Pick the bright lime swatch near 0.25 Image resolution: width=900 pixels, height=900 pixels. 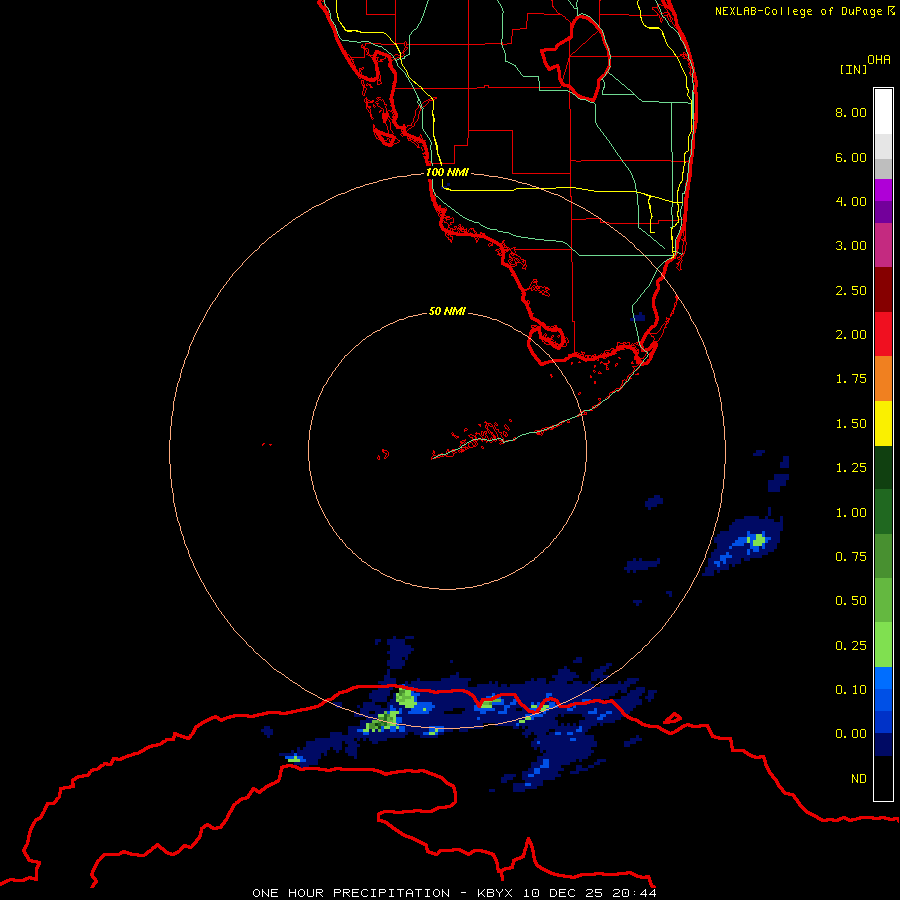(883, 645)
